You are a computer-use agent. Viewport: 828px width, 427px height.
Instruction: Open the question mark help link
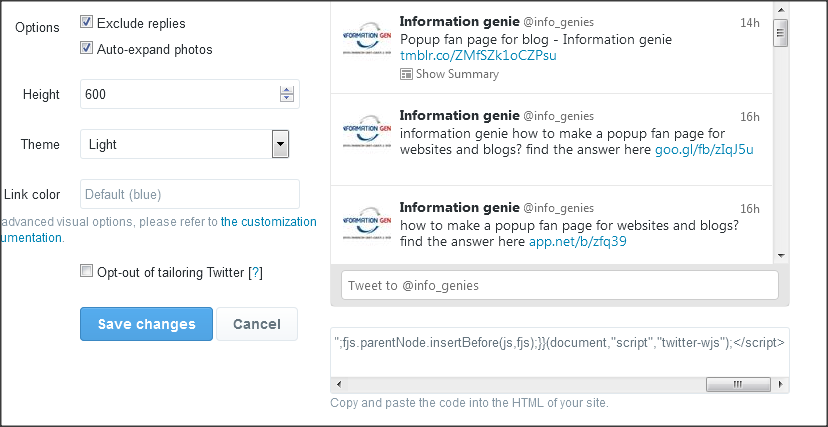(x=255, y=272)
